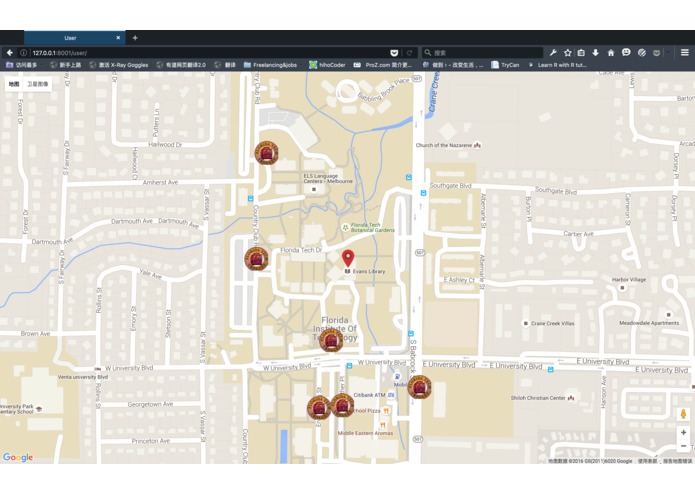Click the Middle Eastern Aromas restaurant icon
The image size is (695, 494).
[382, 425]
